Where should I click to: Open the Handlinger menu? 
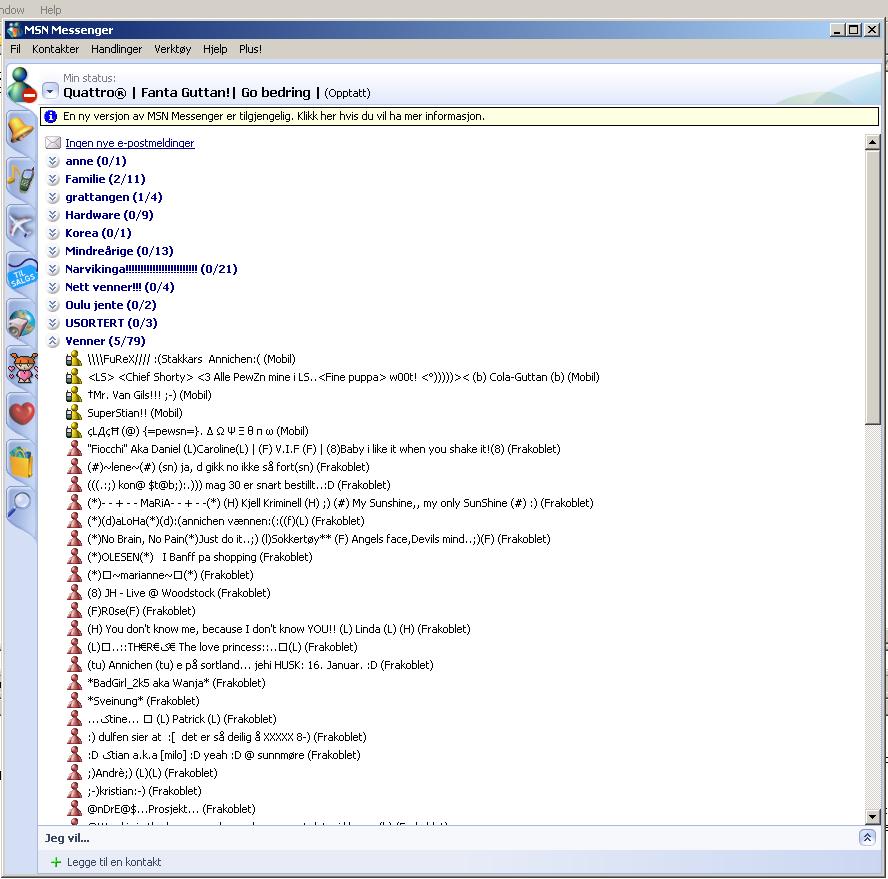[x=117, y=49]
